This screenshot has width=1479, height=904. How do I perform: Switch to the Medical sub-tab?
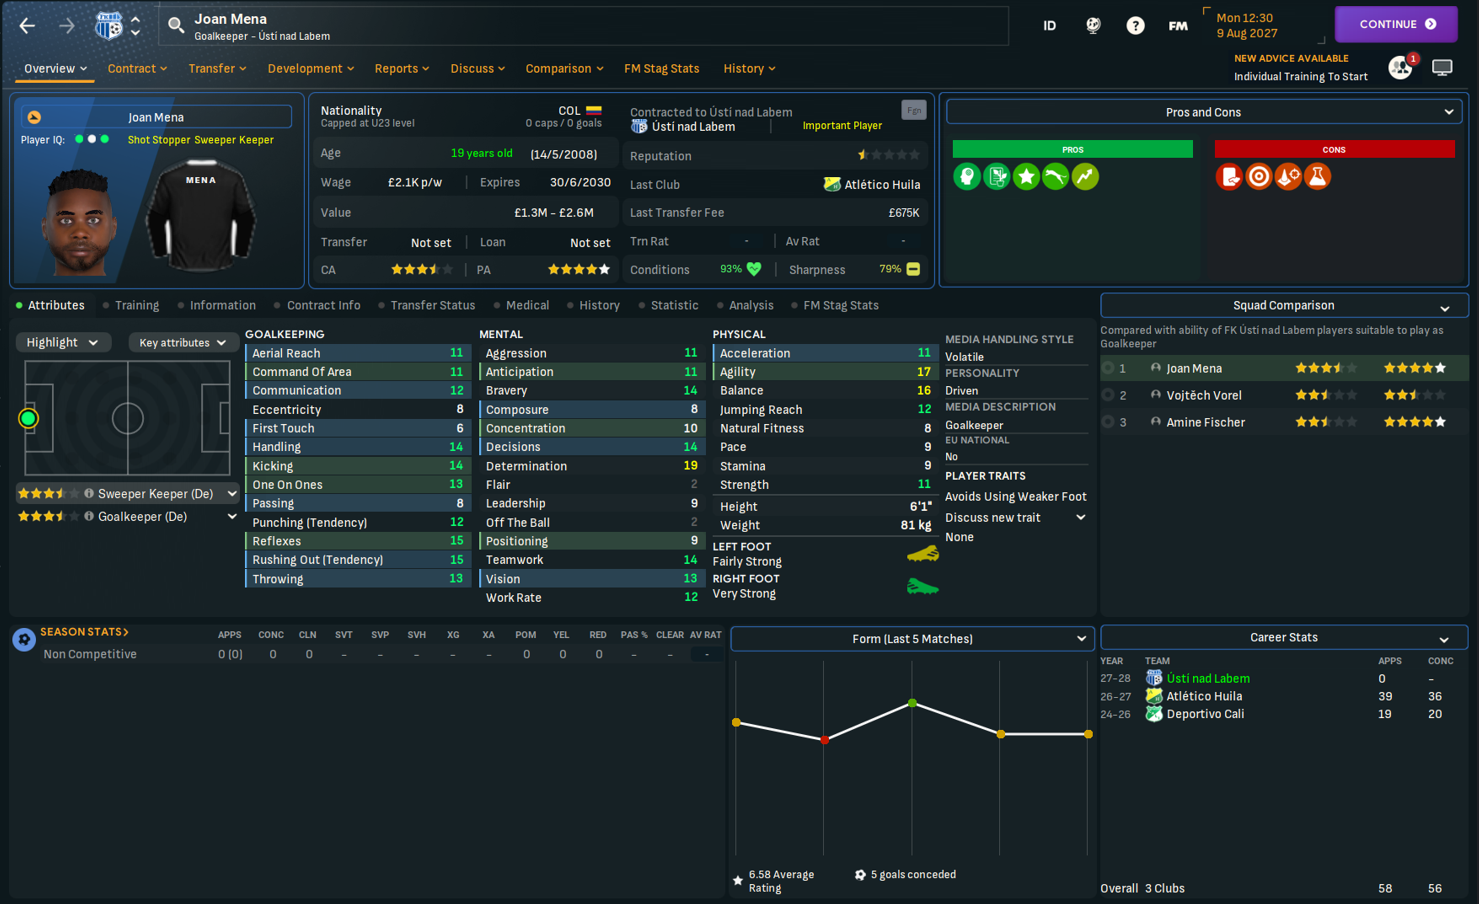tap(527, 305)
